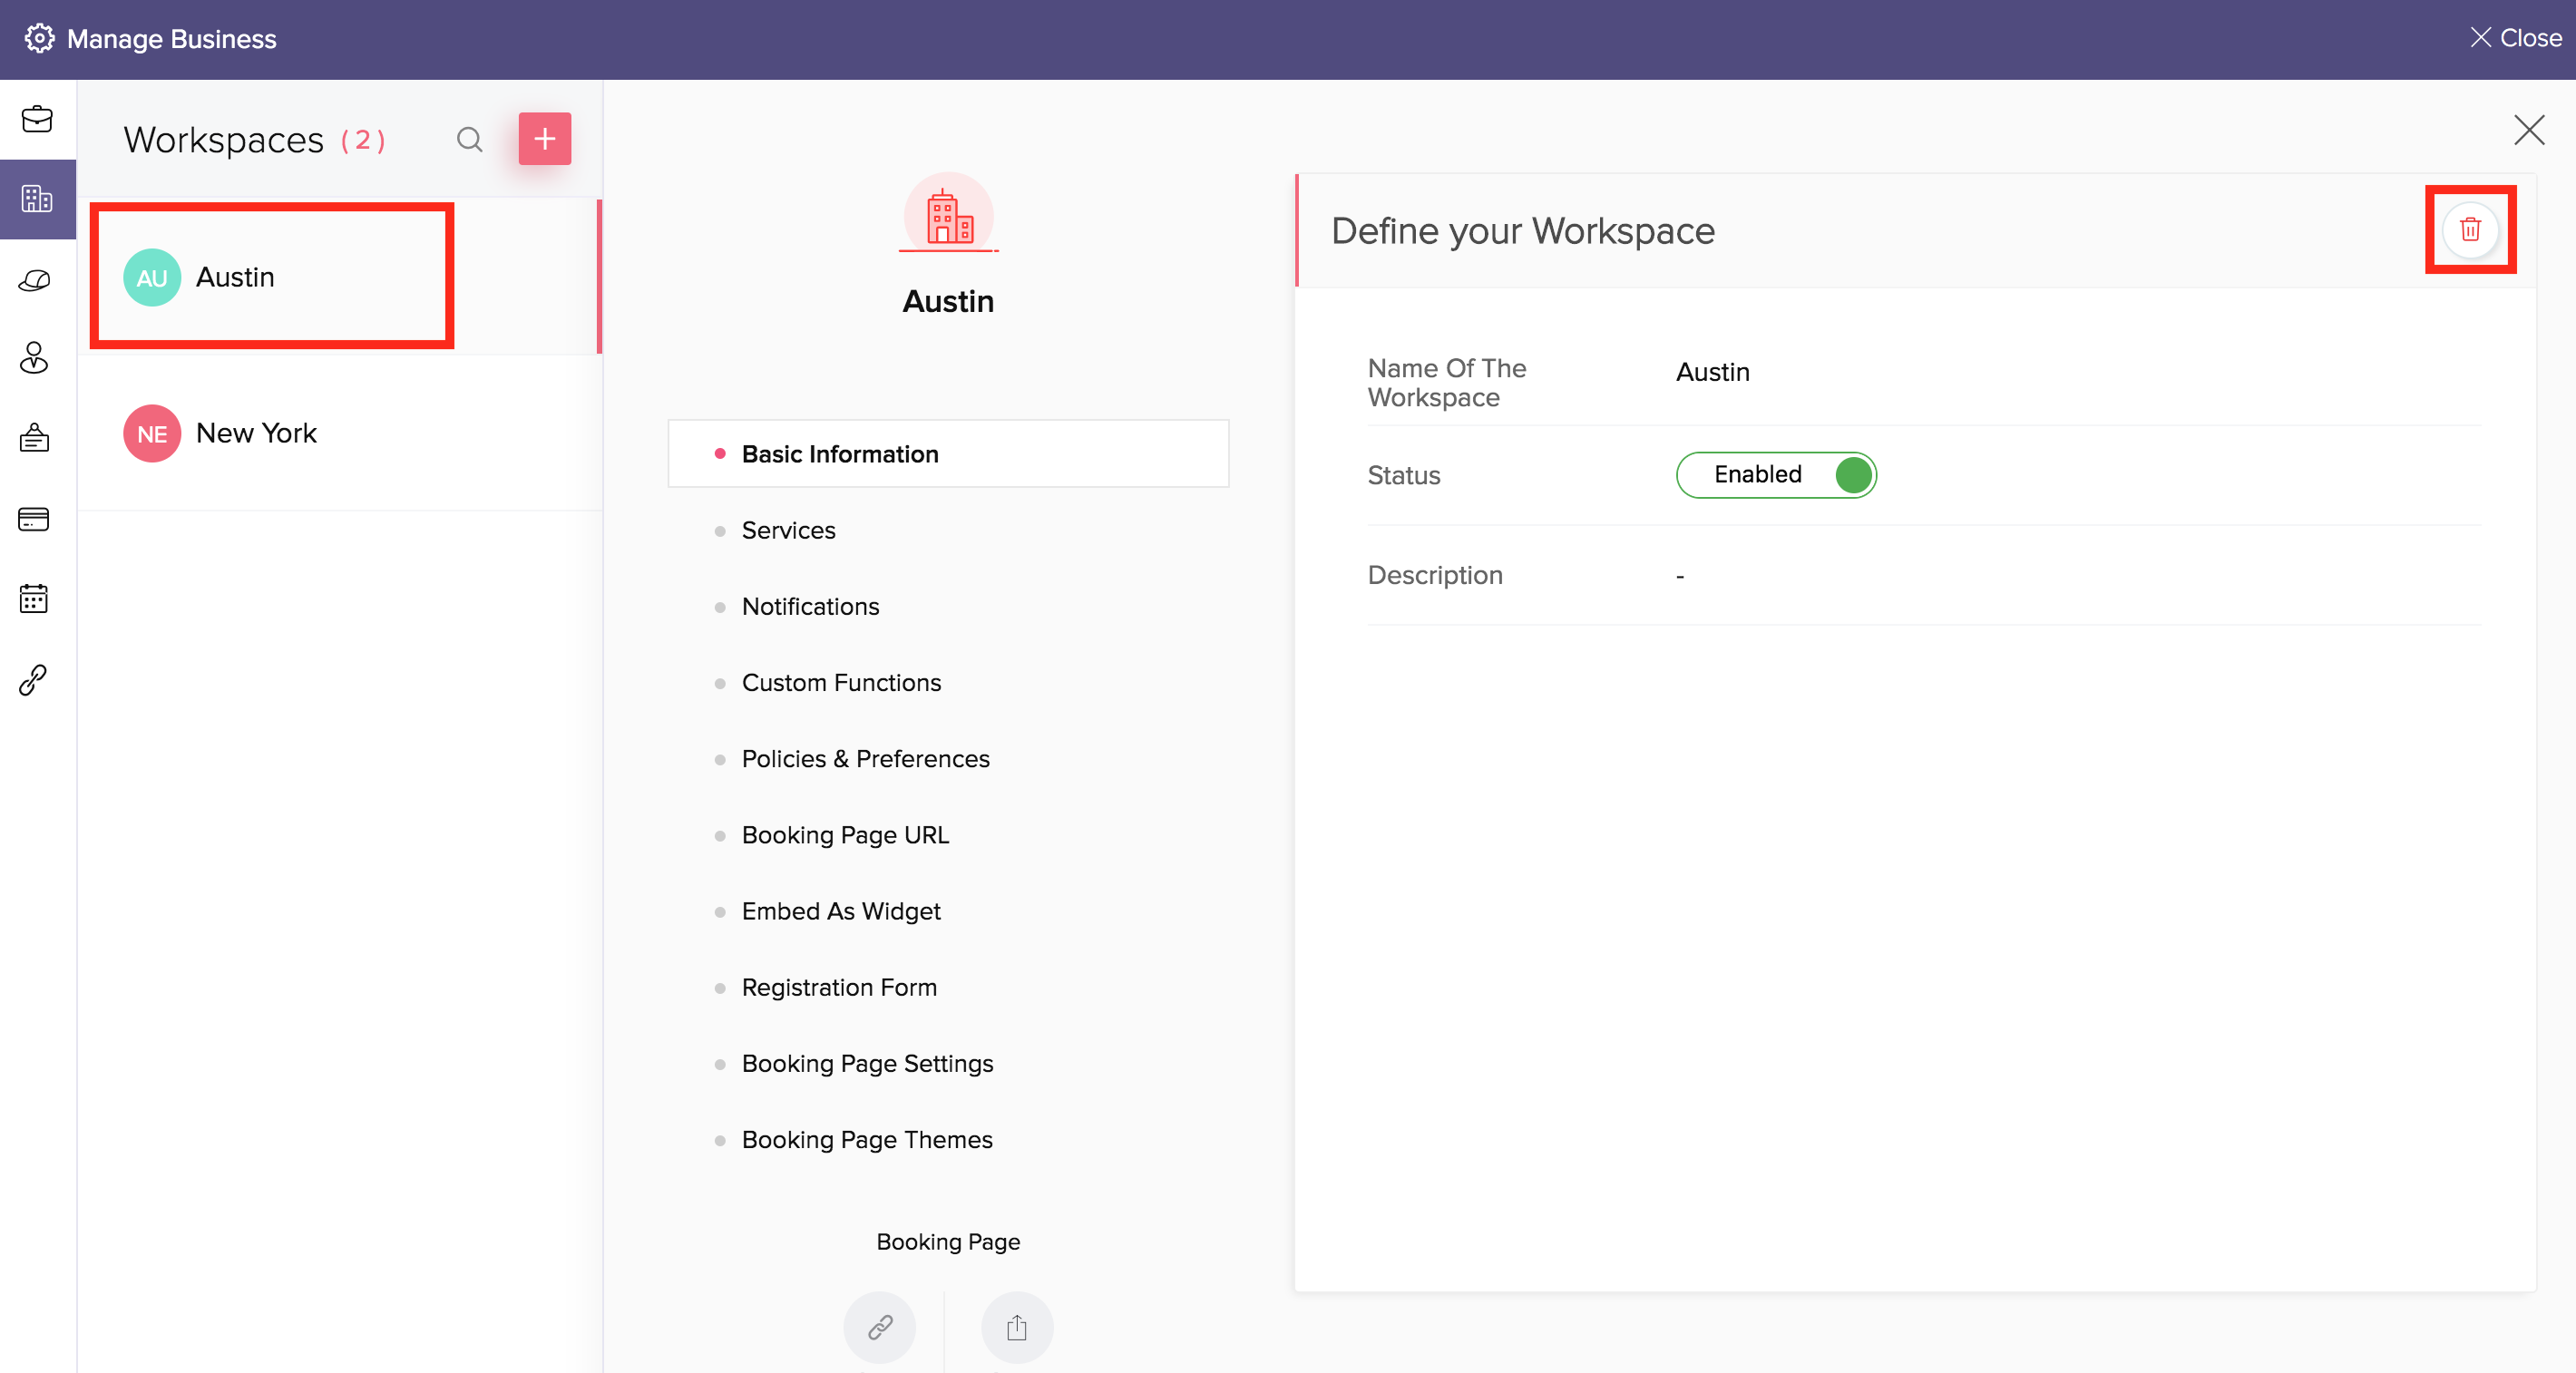Open Policies & Preferences settings
Screen dimensions: 2576x1373
[865, 759]
